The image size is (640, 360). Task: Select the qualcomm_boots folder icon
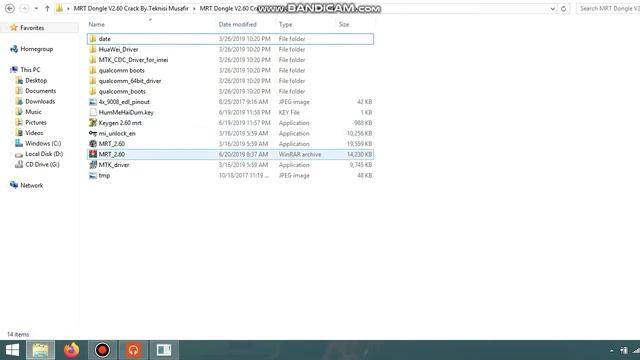pyautogui.click(x=93, y=91)
